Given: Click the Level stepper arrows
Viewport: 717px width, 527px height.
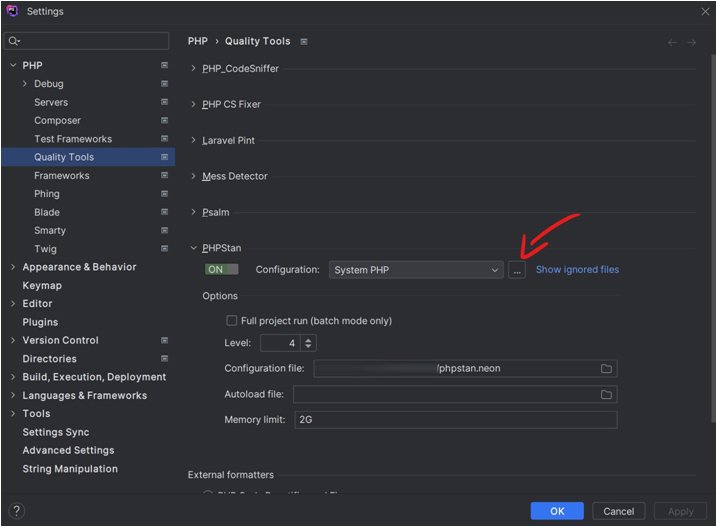Looking at the screenshot, I should point(309,343).
